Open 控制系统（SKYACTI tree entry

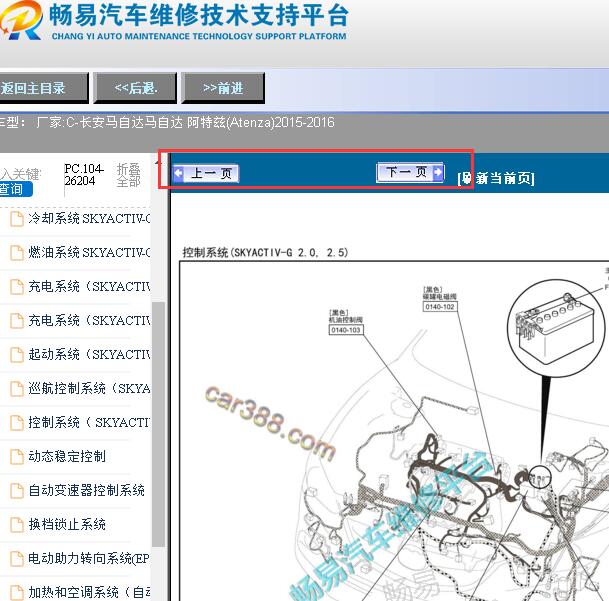click(x=89, y=422)
